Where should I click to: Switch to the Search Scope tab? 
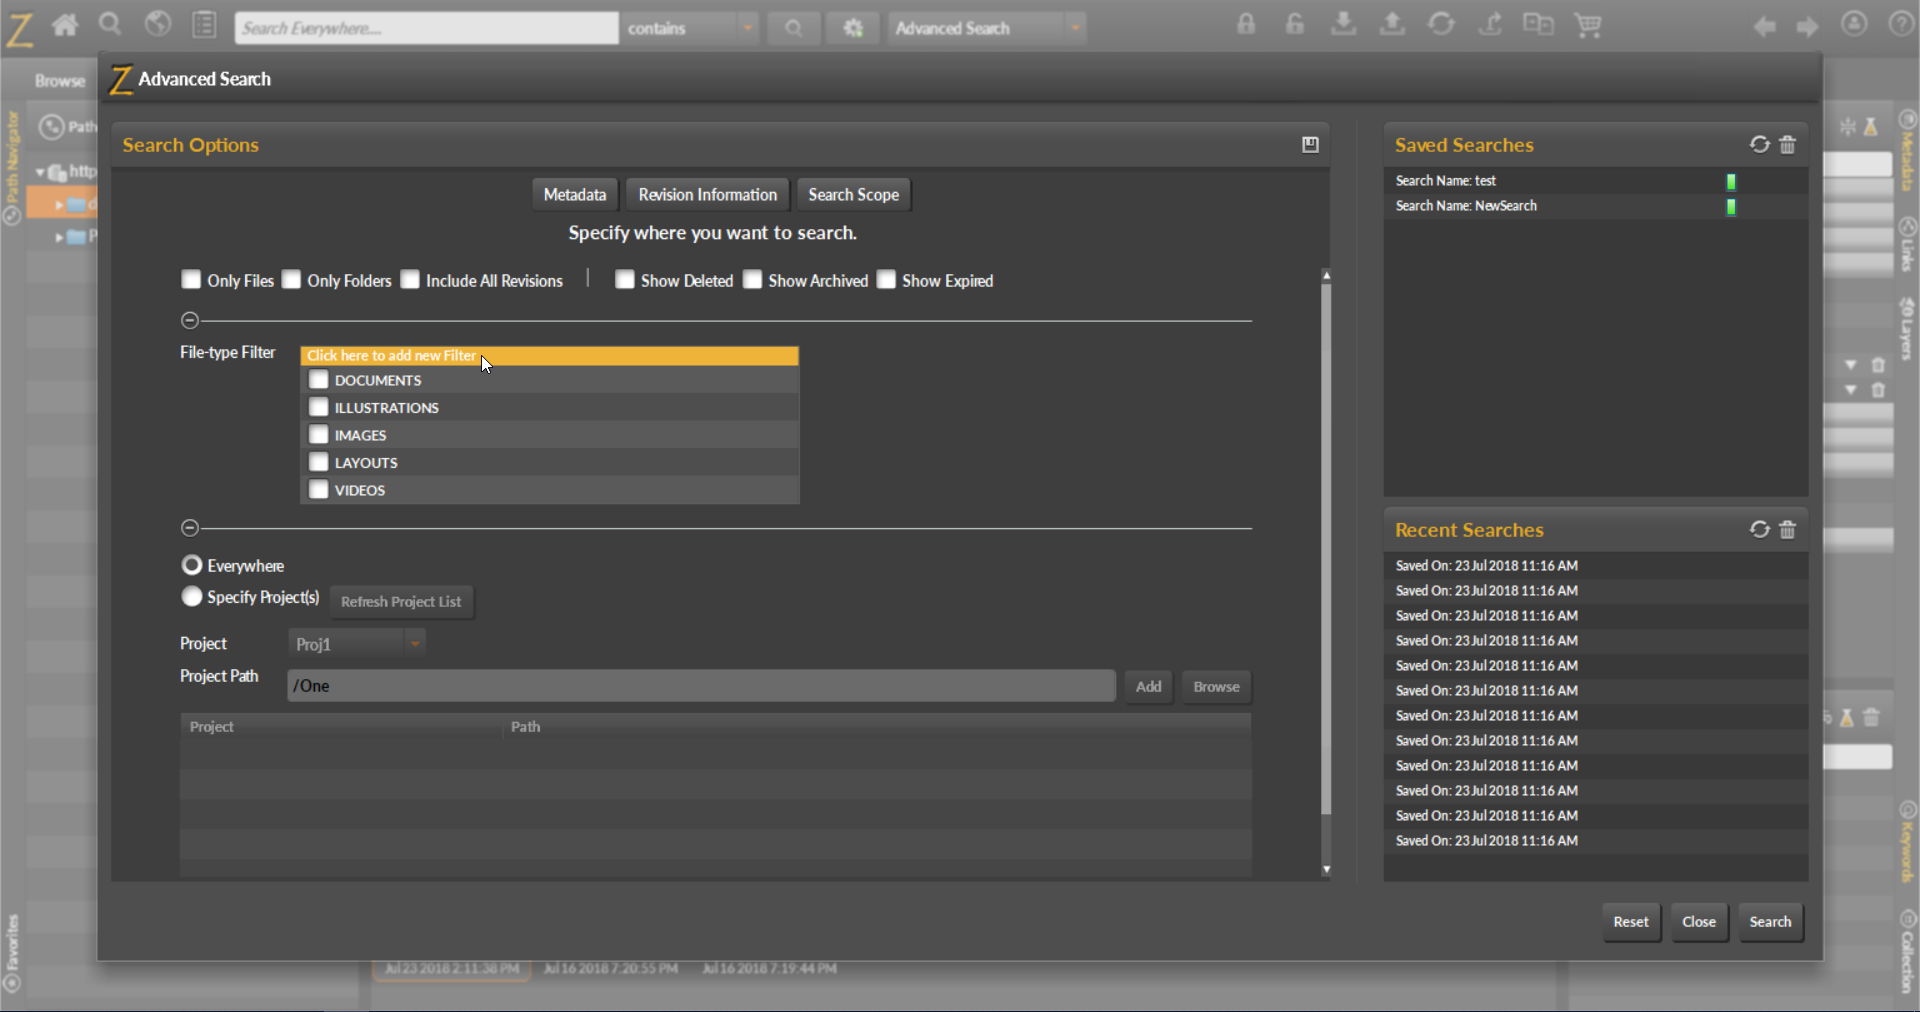tap(854, 195)
